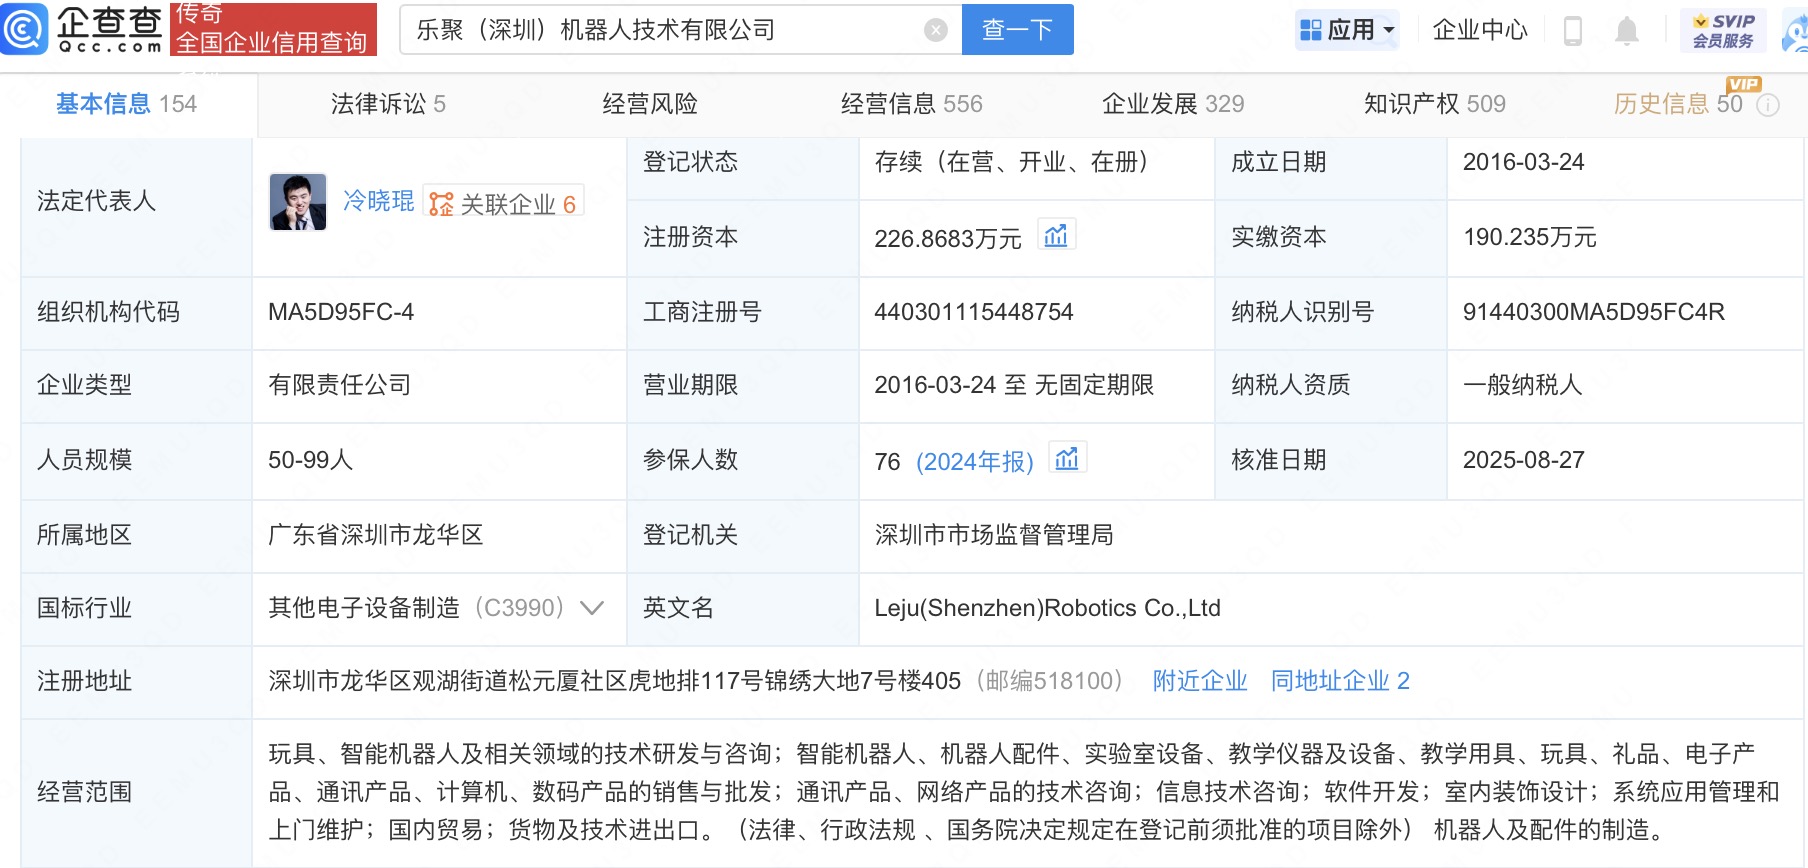The width and height of the screenshot is (1808, 868).
Task: Switch to 历史信息 tab
Action: 1678,104
